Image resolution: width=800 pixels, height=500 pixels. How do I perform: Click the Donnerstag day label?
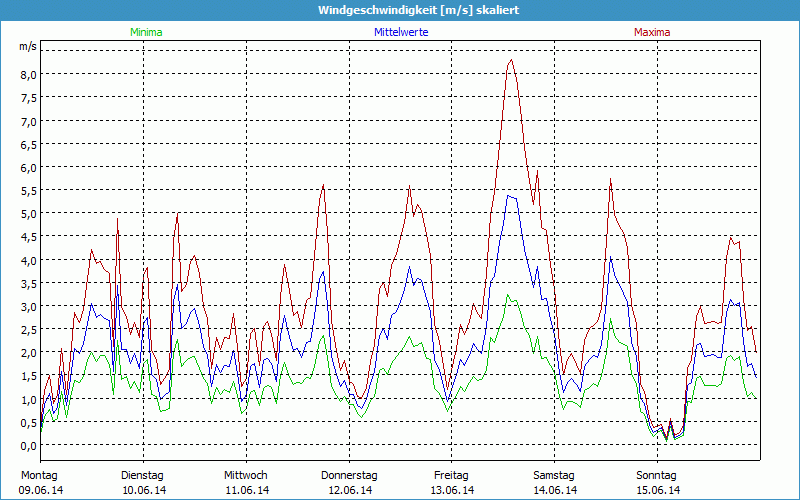[x=349, y=476]
